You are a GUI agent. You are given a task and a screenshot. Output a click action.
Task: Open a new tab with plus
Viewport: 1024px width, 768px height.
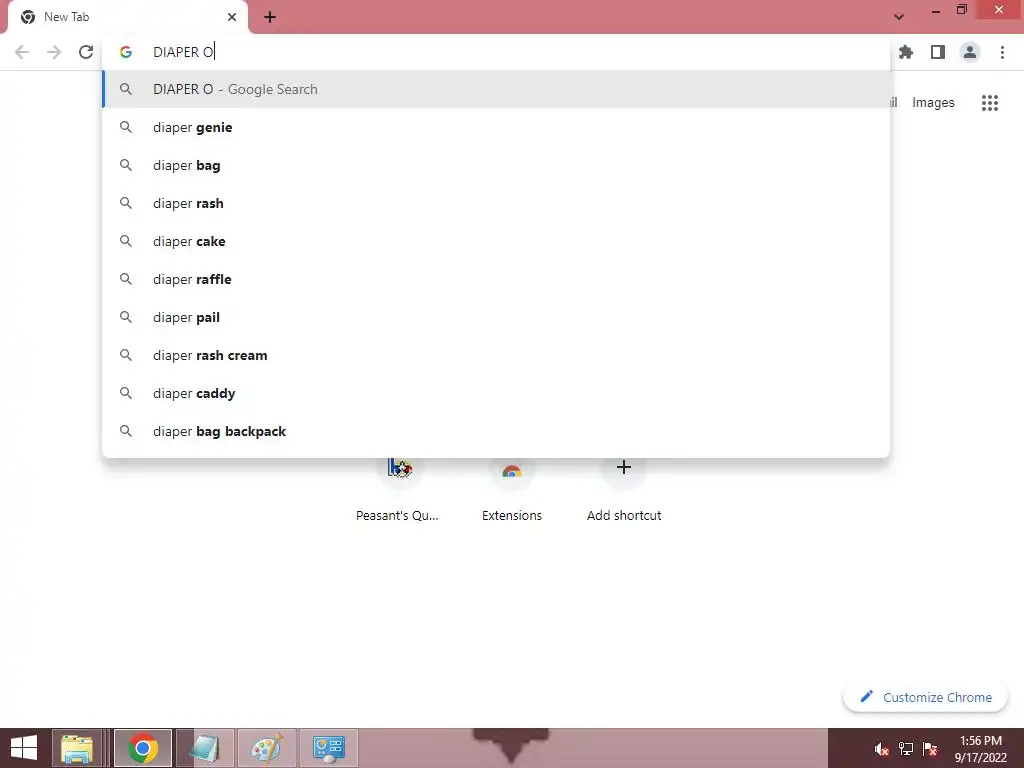coord(270,17)
